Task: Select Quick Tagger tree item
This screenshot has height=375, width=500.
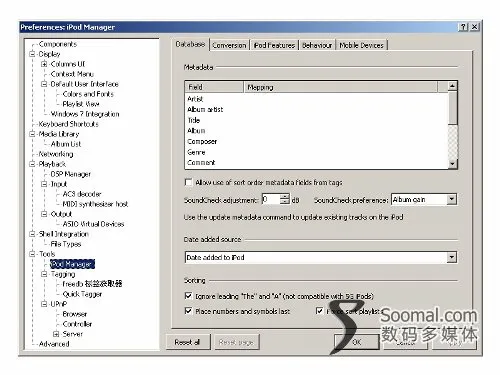Action: [82, 294]
